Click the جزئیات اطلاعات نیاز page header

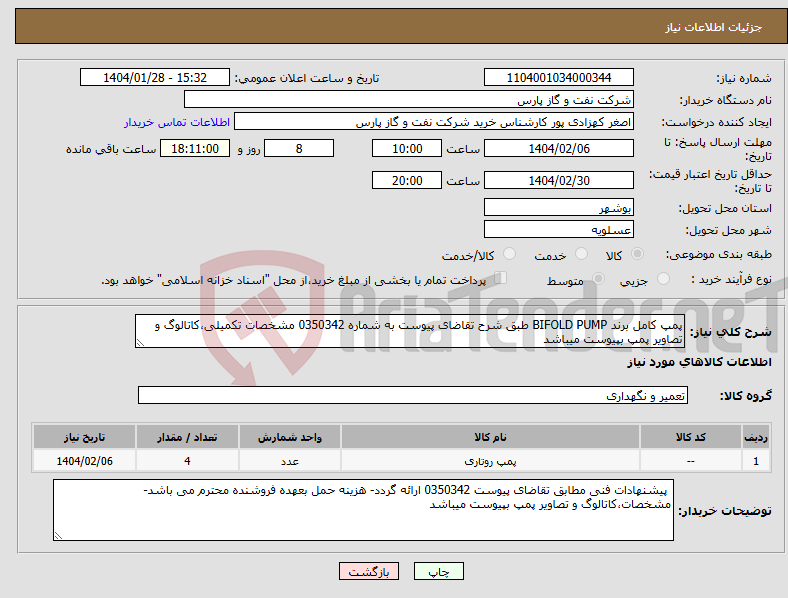point(714,27)
